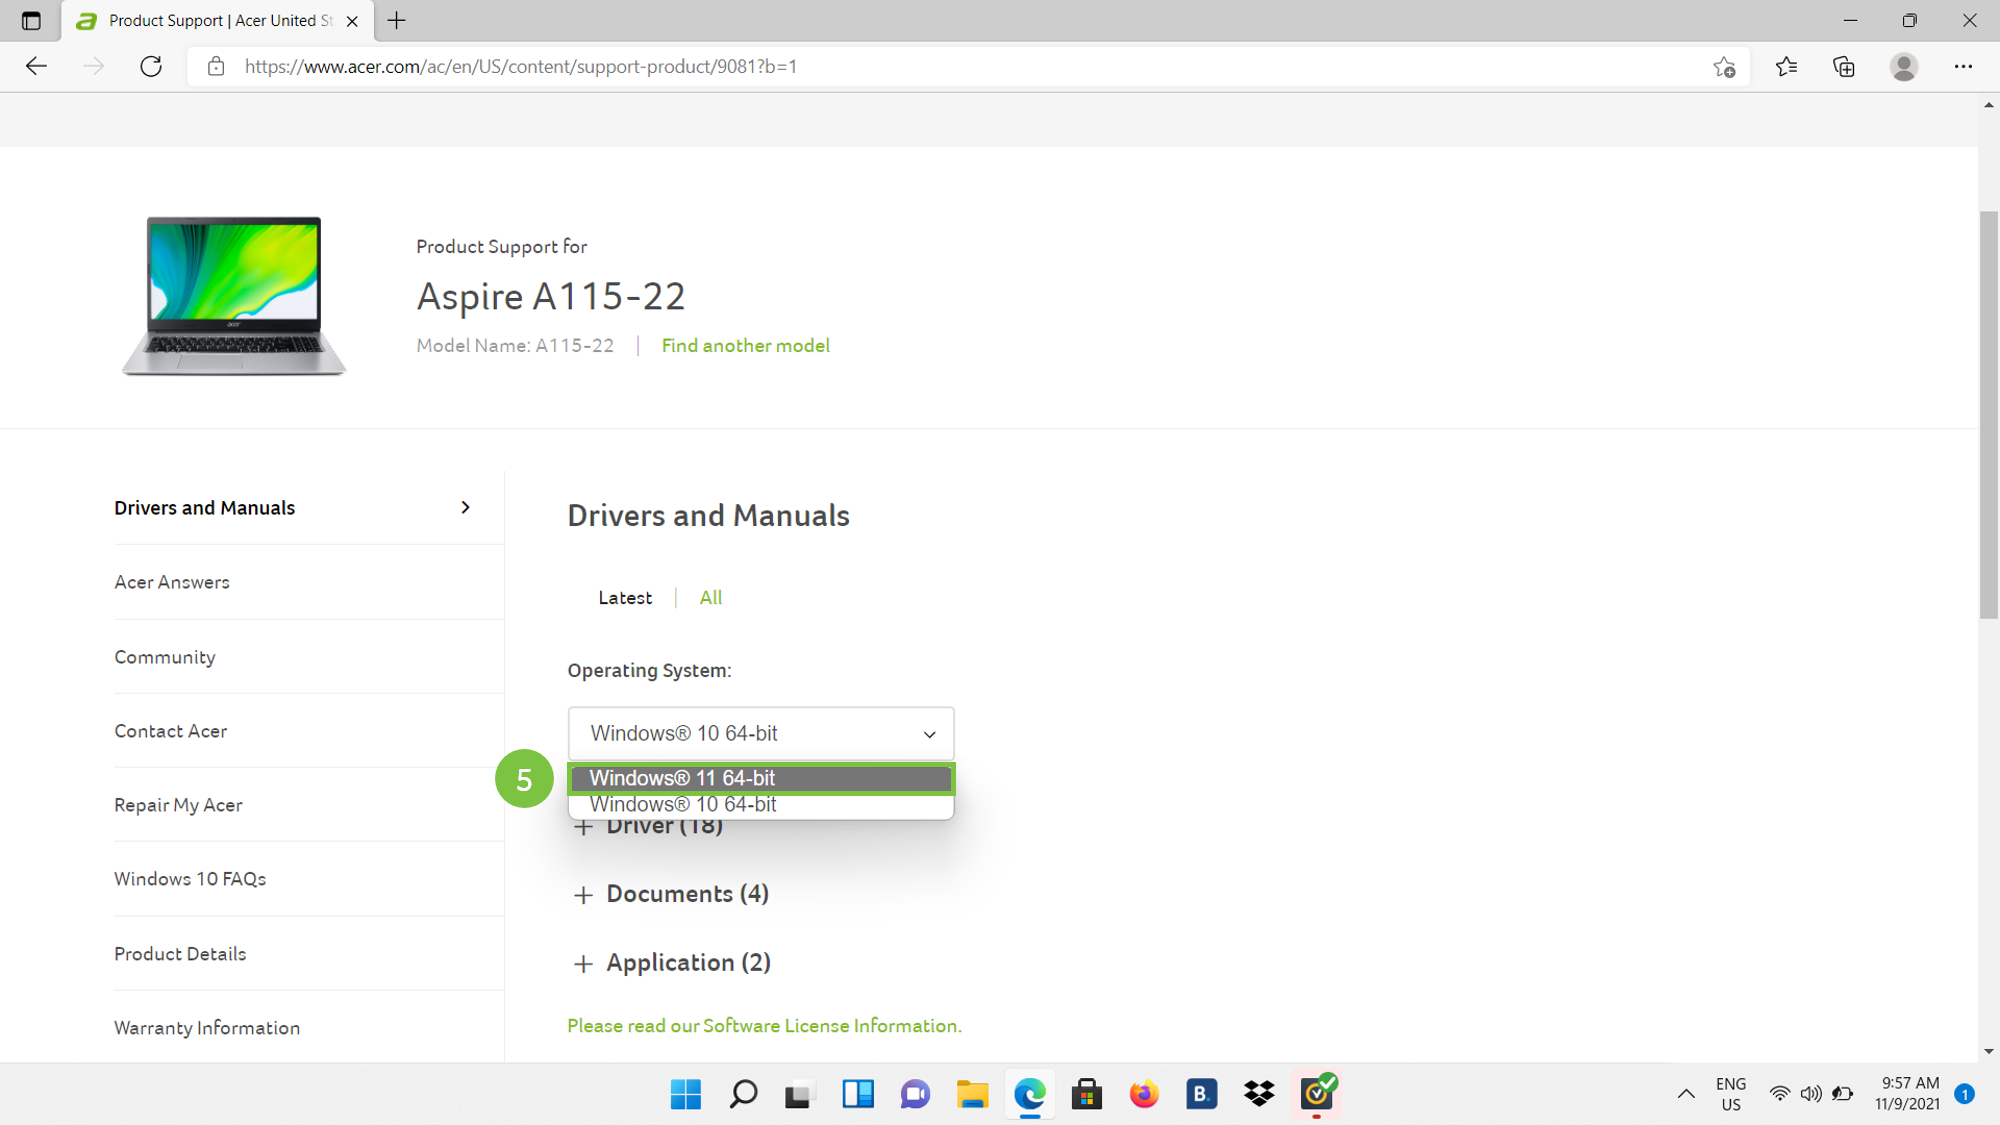The width and height of the screenshot is (2000, 1125).
Task: Expand the Documents (4) section
Action: point(686,894)
